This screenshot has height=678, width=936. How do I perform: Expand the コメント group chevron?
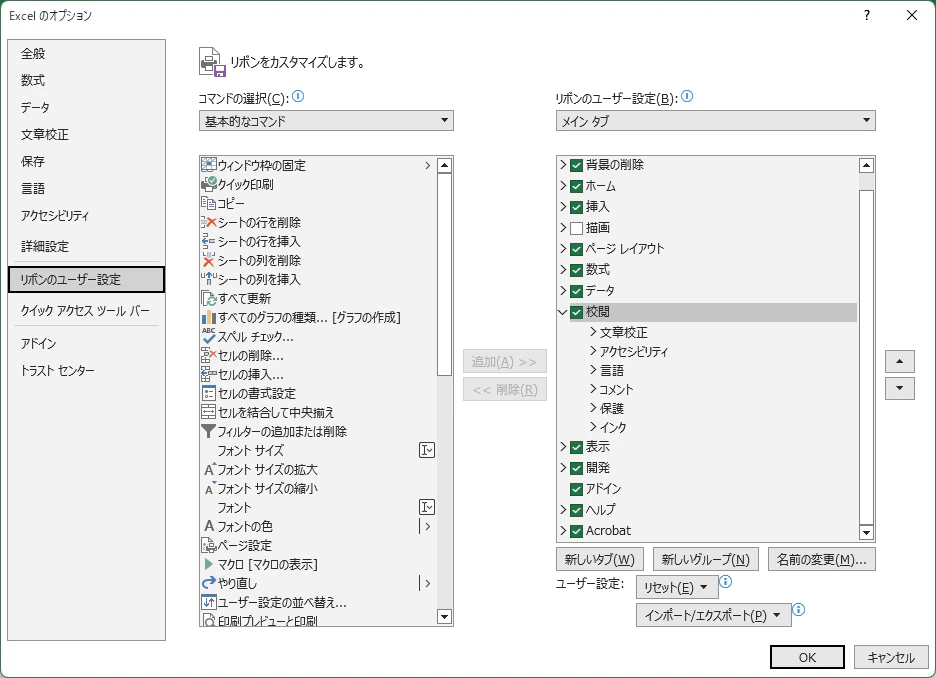click(593, 389)
